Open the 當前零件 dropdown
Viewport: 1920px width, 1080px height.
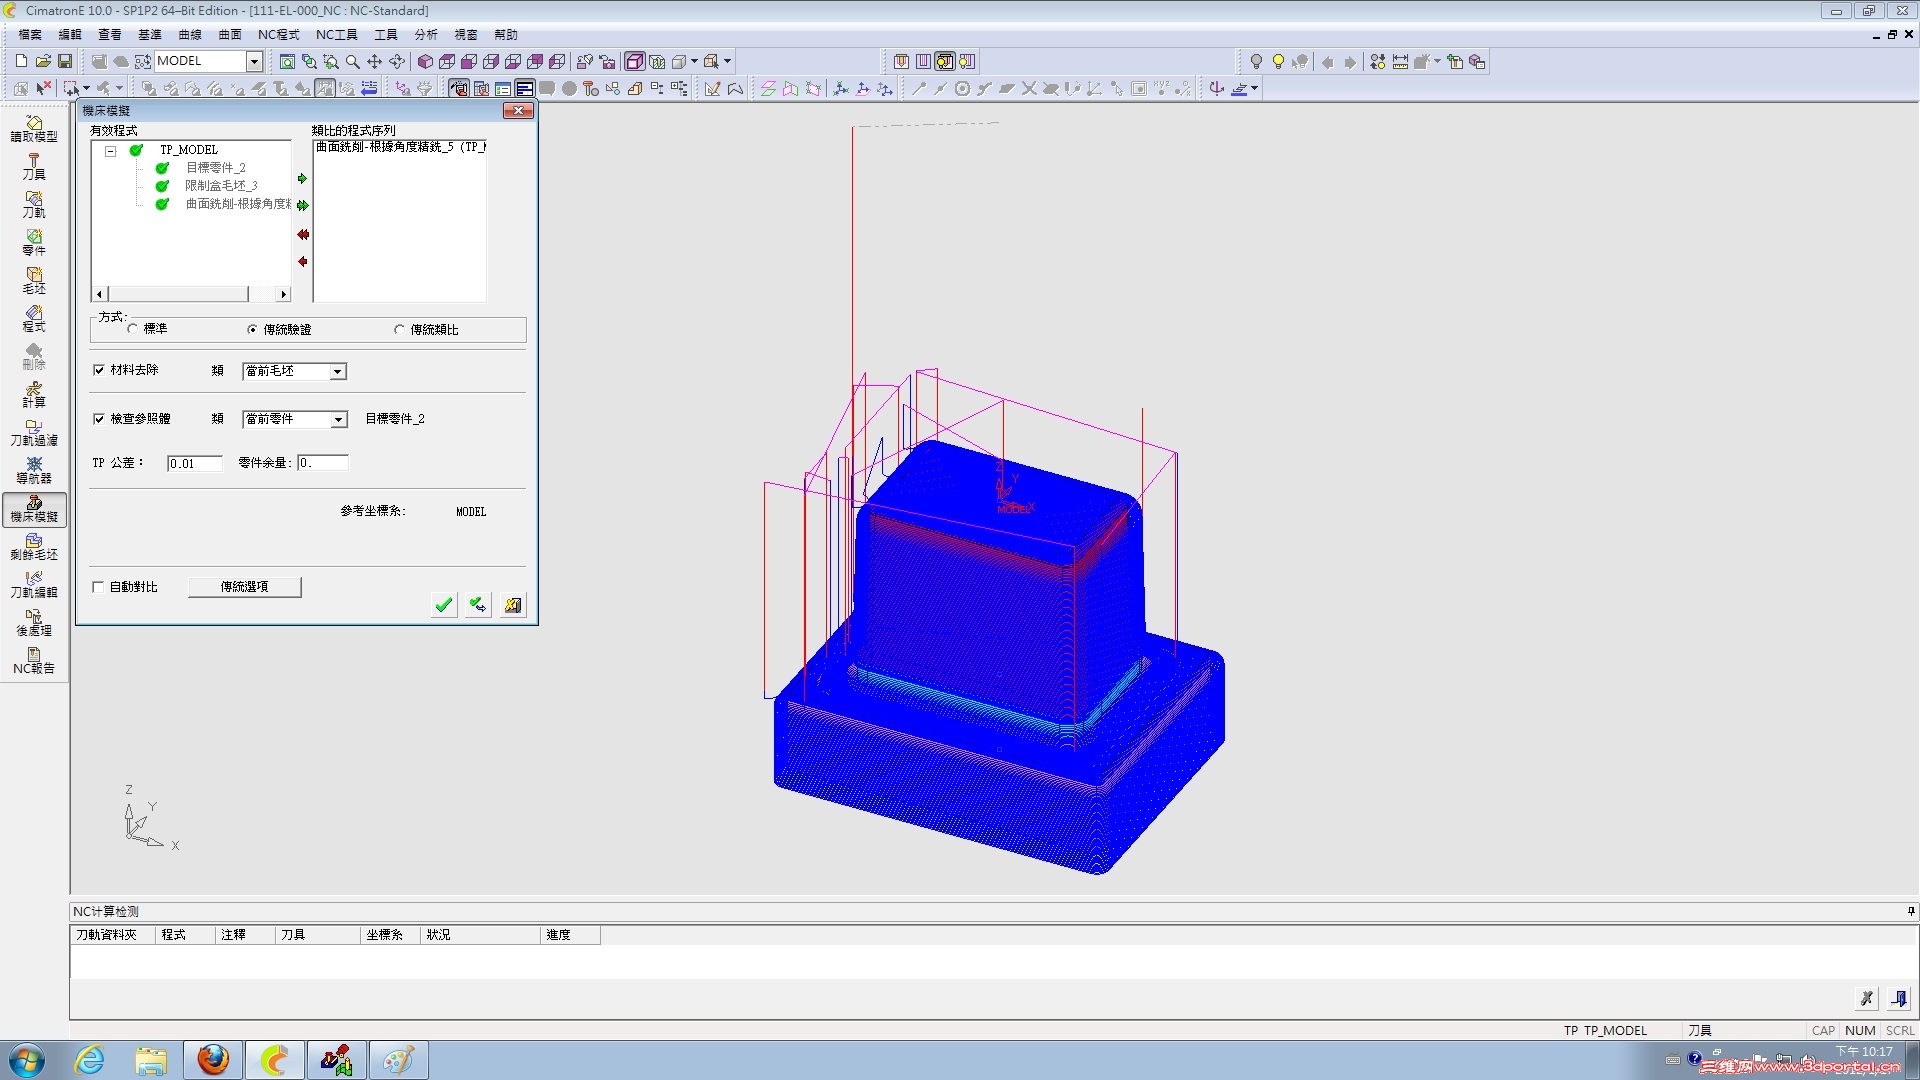338,419
